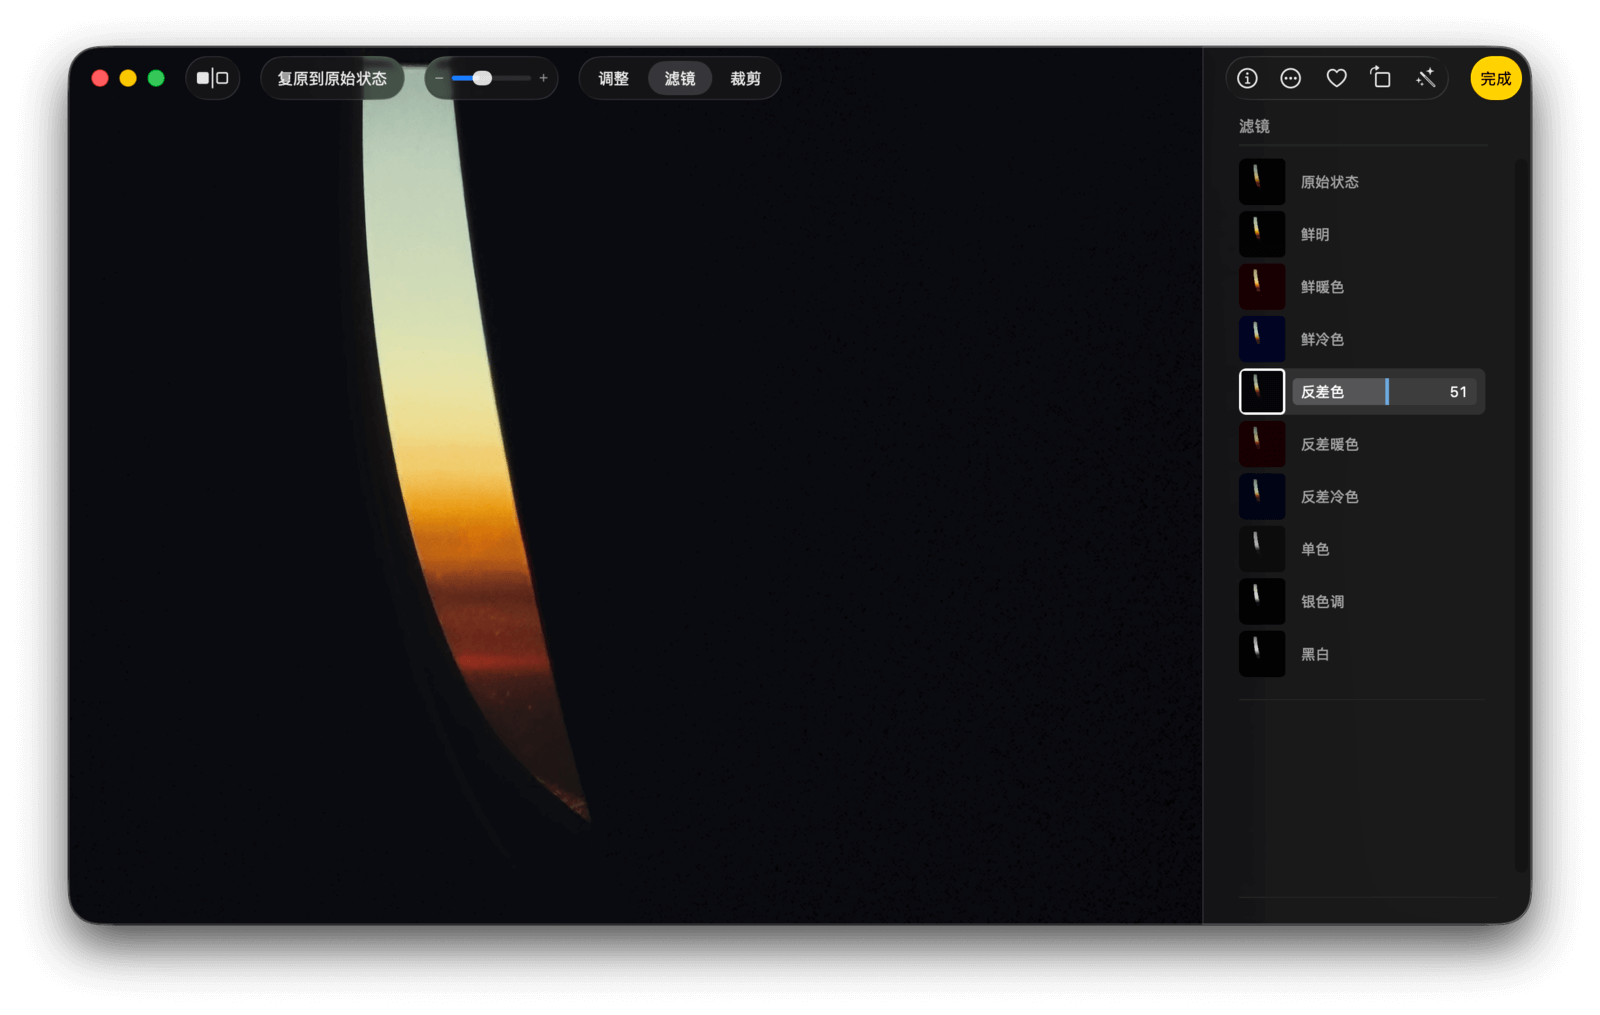
Task: Click the zoom in plus icon
Action: pos(543,78)
